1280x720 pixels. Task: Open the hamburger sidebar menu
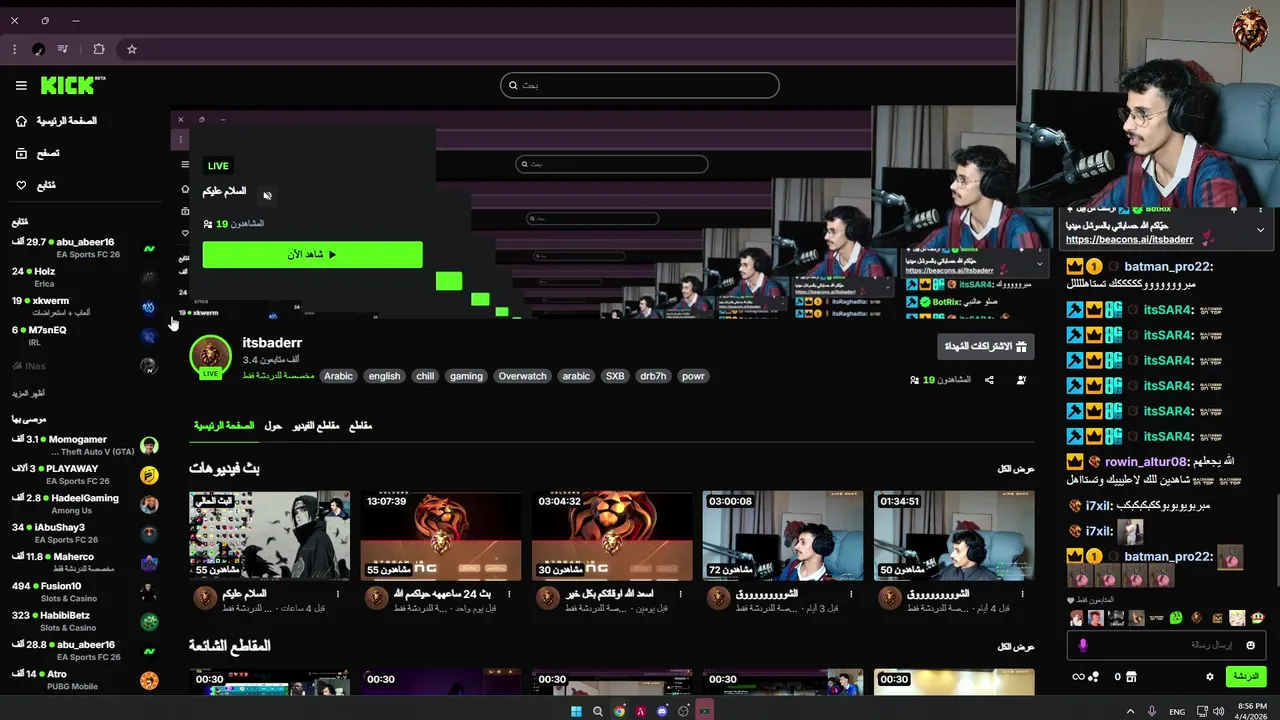21,86
